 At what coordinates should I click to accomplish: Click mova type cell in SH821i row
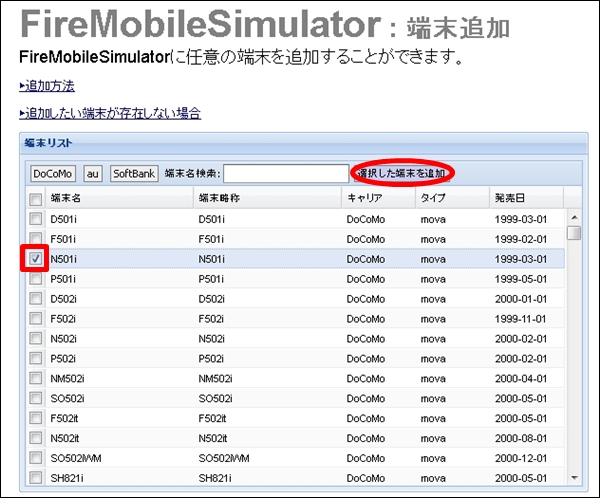[433, 478]
